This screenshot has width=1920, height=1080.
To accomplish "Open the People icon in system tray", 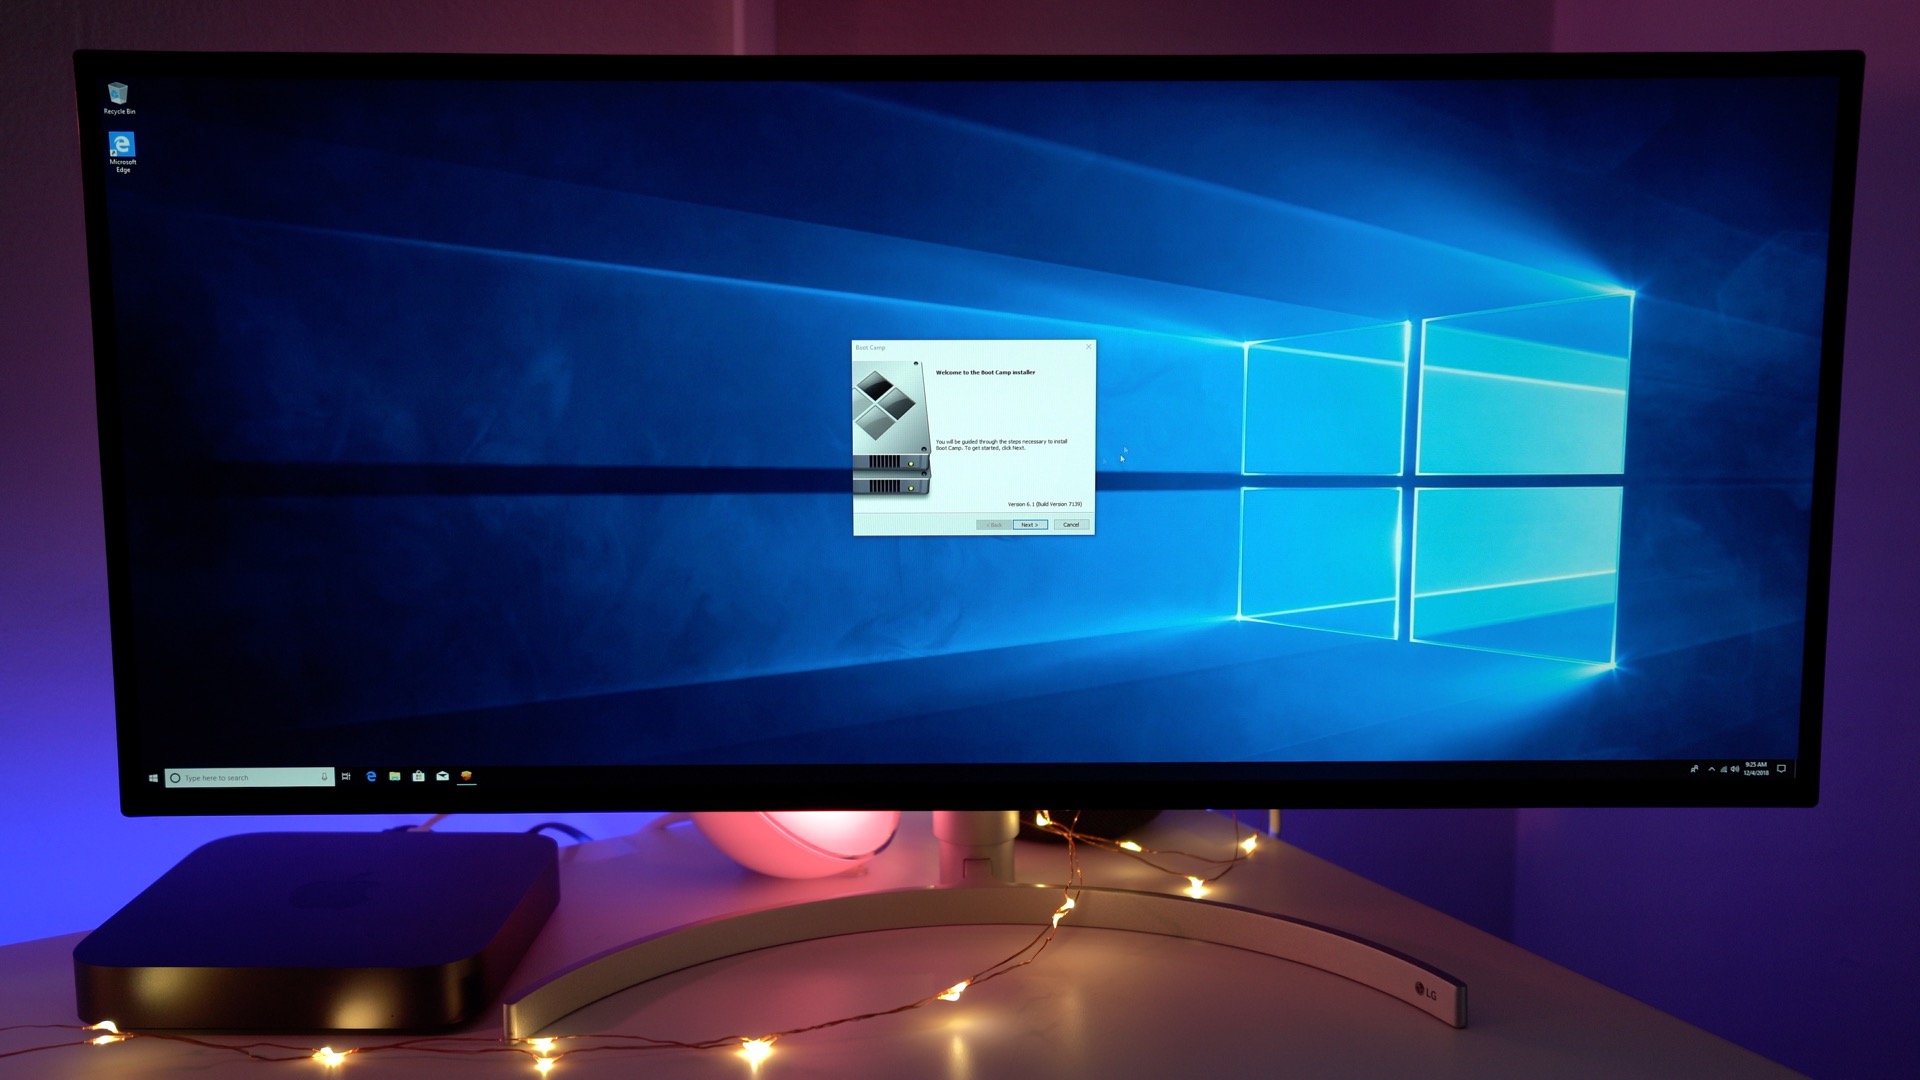I will (x=1694, y=770).
